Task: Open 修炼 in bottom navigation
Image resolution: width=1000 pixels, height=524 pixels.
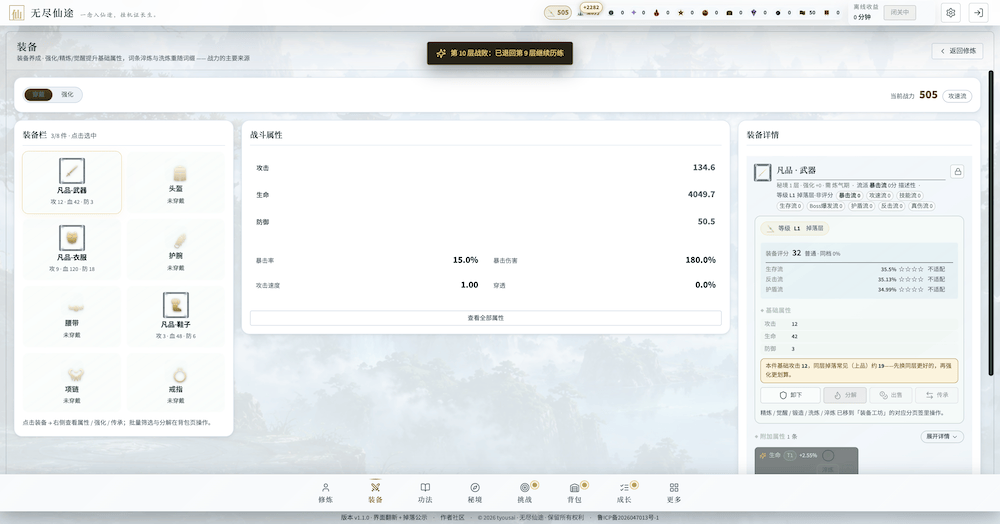Action: click(x=325, y=493)
